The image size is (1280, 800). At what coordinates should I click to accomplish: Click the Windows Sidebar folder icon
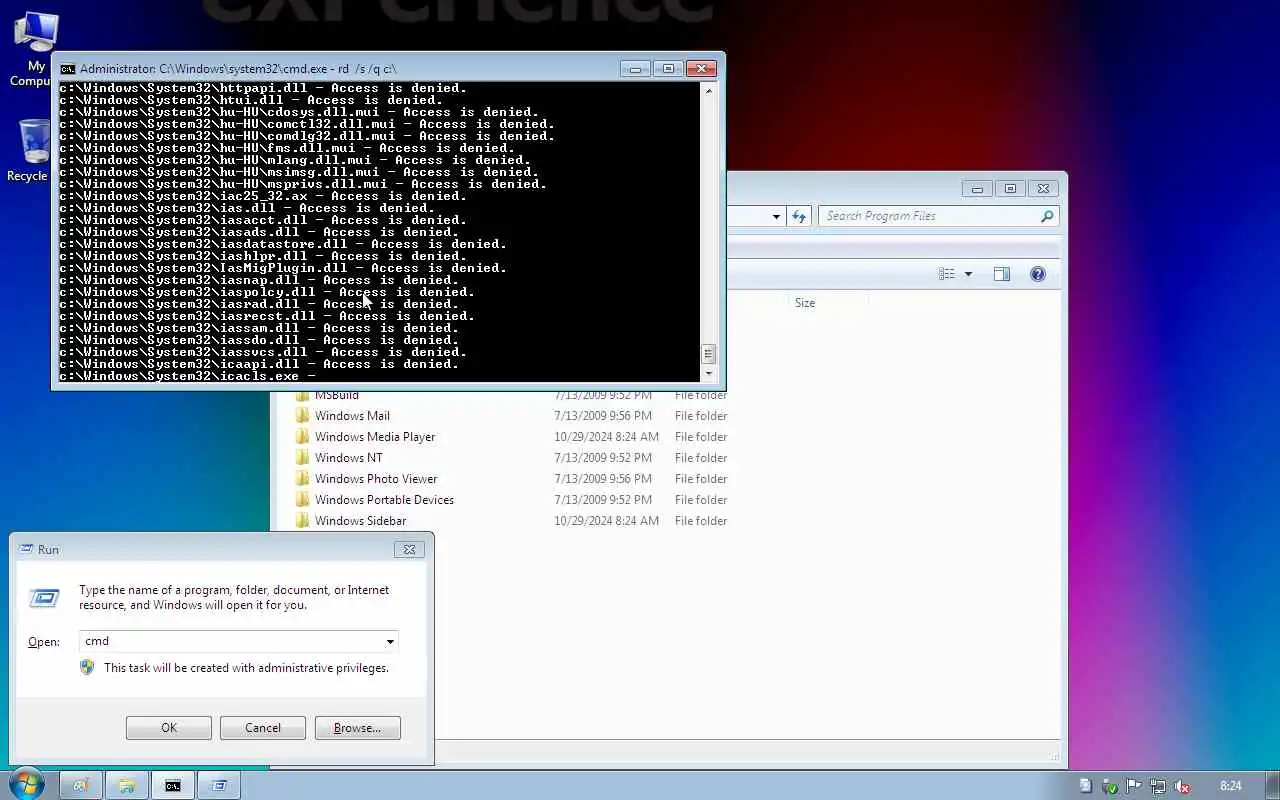pyautogui.click(x=303, y=521)
